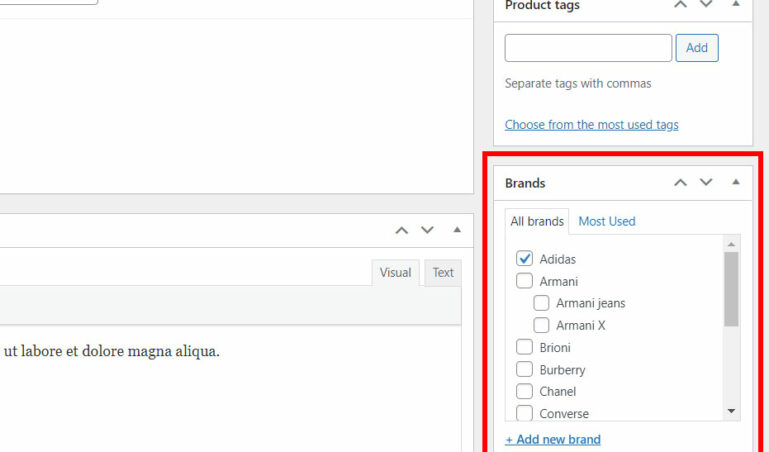Move the editor panel up arrow
The image size is (769, 452).
(x=402, y=230)
